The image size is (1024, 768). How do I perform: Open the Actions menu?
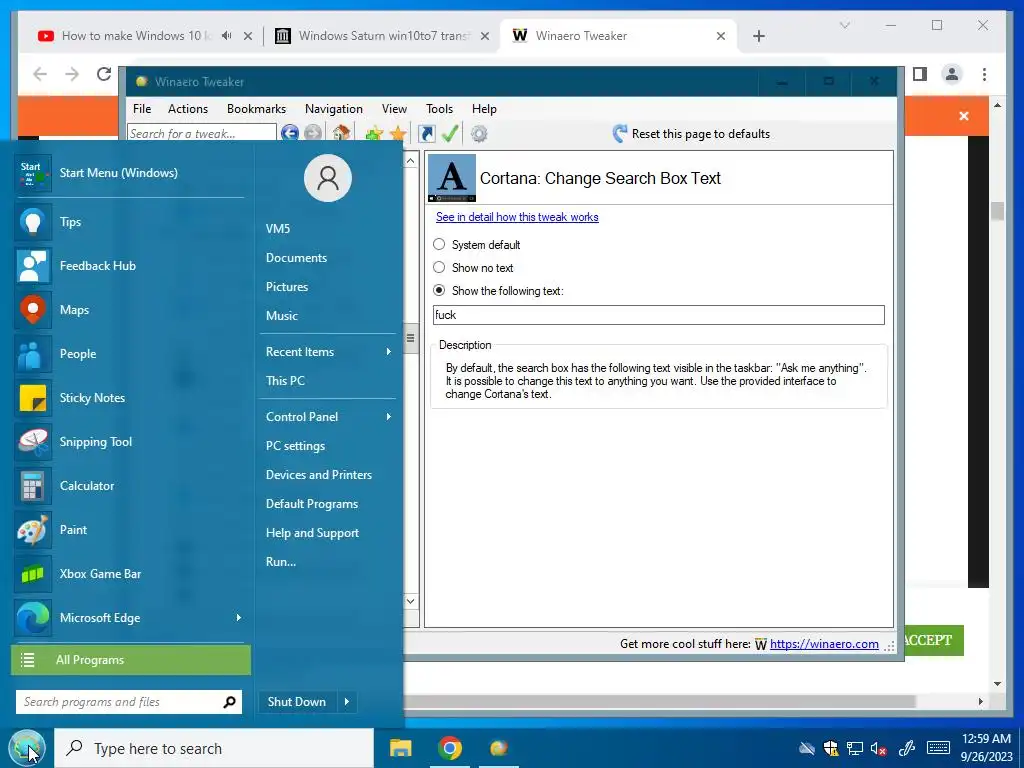188,109
